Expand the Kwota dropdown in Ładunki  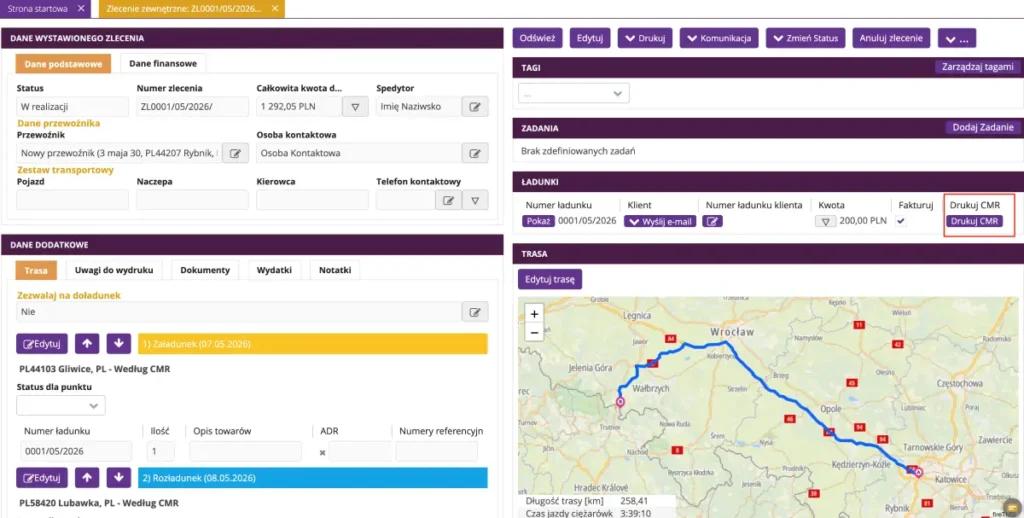coord(825,221)
